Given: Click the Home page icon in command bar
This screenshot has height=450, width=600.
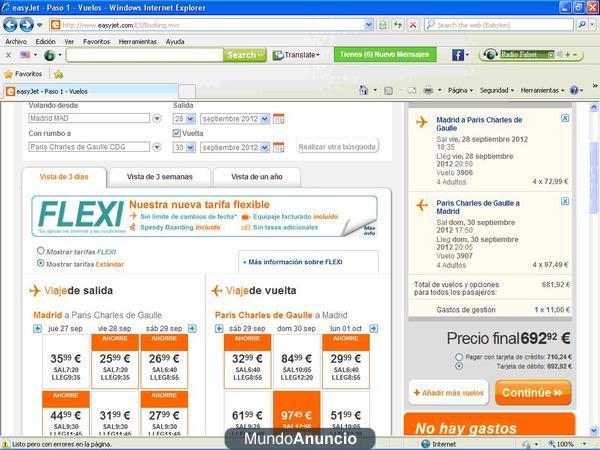Looking at the screenshot, I should (x=364, y=90).
